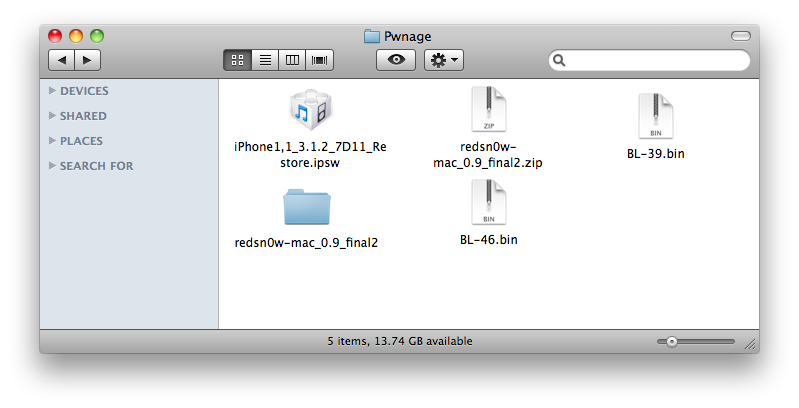The image size is (799, 408).
Task: Switch to icon view
Action: click(237, 60)
